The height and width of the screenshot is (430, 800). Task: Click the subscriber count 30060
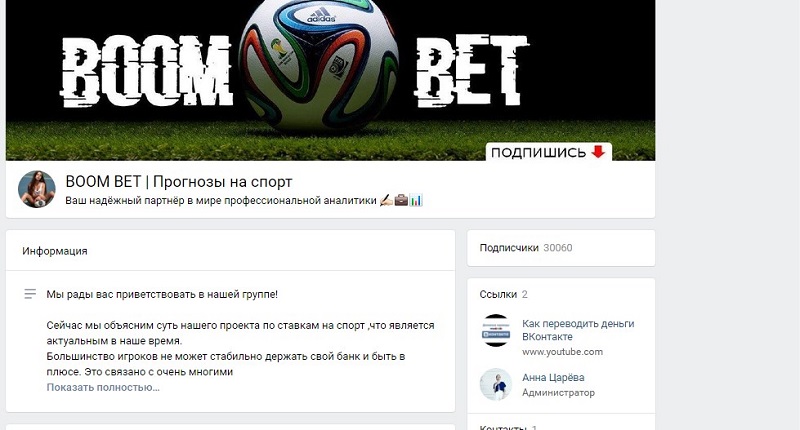558,248
